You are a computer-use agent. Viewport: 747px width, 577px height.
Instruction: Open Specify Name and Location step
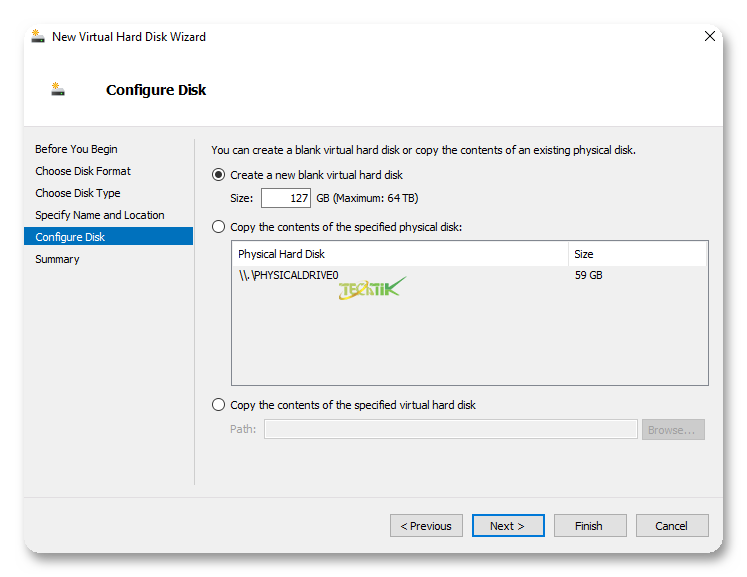(x=100, y=215)
